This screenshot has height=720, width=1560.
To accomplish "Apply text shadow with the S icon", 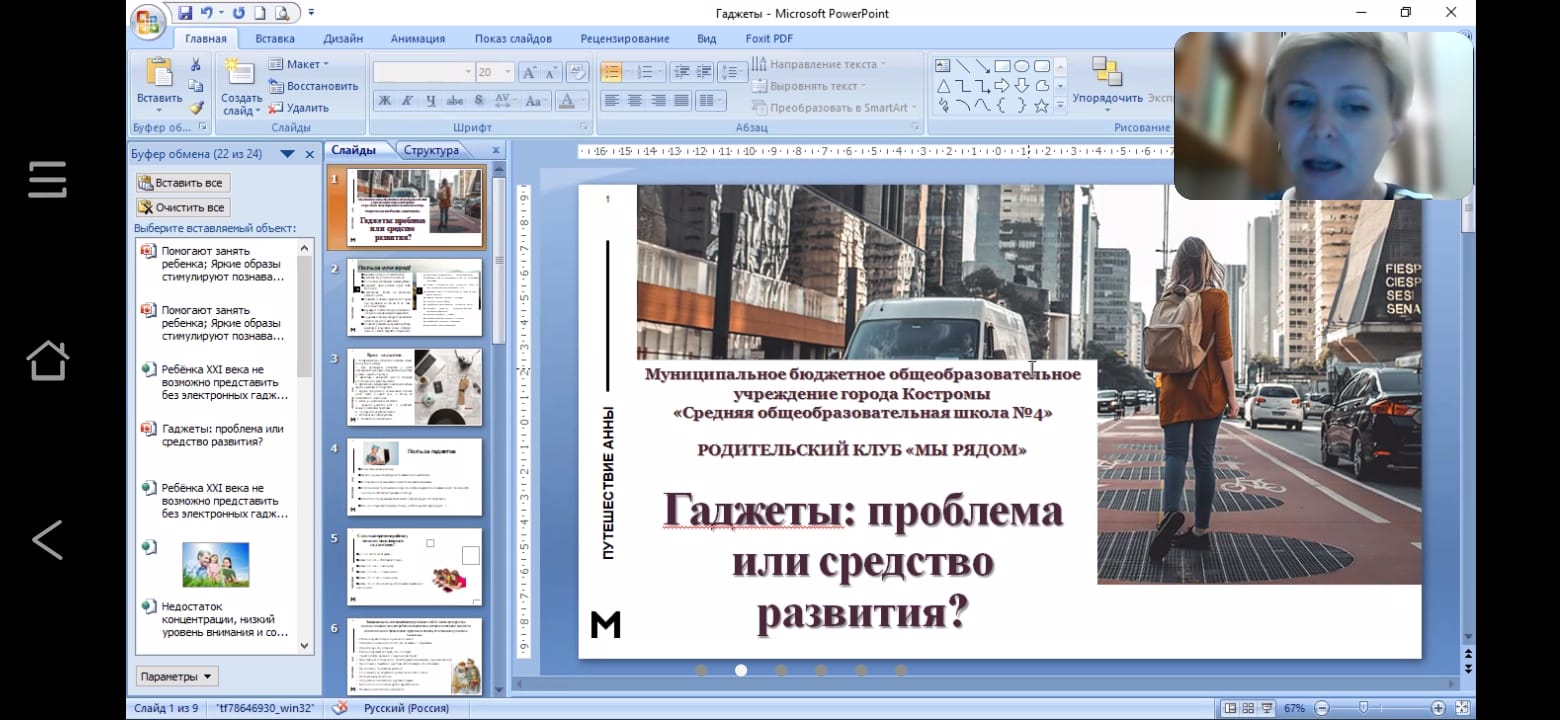I will [479, 100].
